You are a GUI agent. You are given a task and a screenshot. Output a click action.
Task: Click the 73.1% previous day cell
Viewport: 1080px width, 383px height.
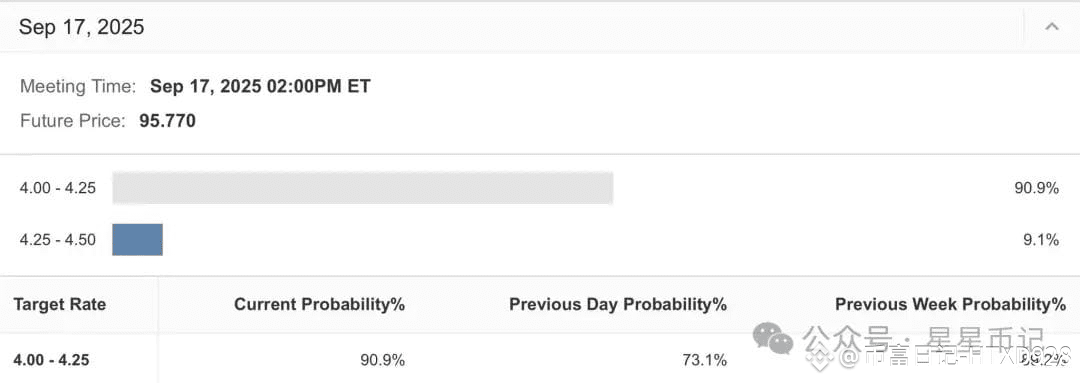(705, 360)
